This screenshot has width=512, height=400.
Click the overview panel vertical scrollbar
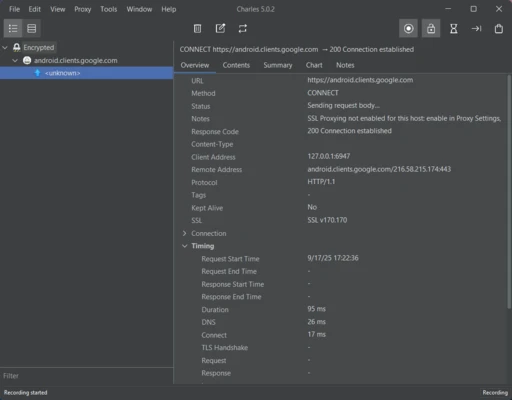(x=509, y=192)
